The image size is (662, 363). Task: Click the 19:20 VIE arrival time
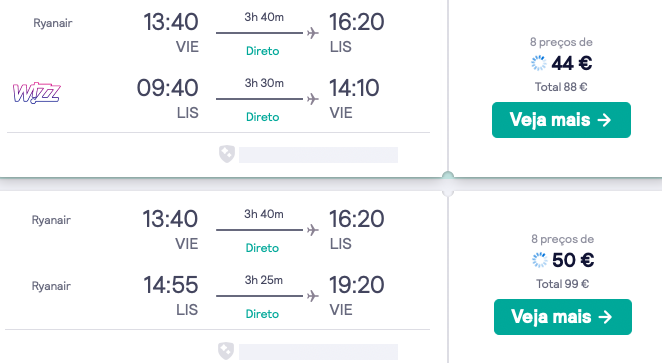coord(356,285)
